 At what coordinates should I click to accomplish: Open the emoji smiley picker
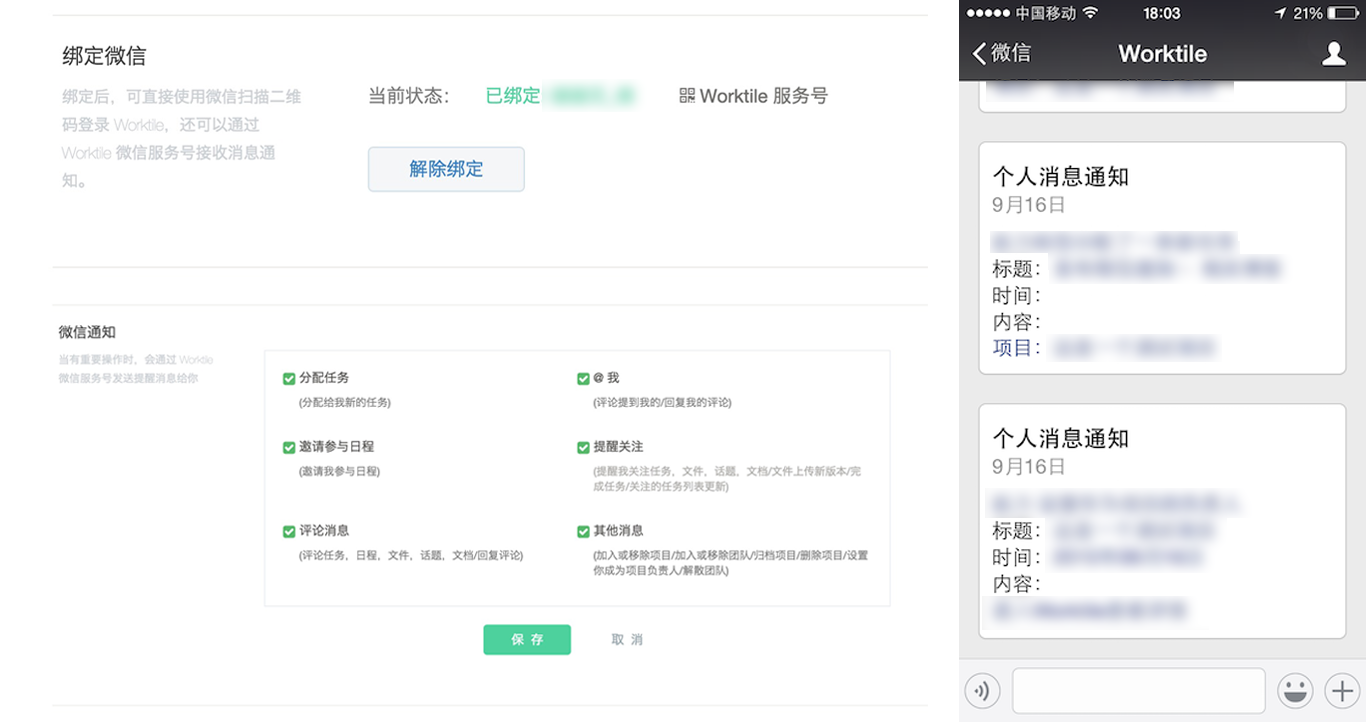pos(1295,691)
